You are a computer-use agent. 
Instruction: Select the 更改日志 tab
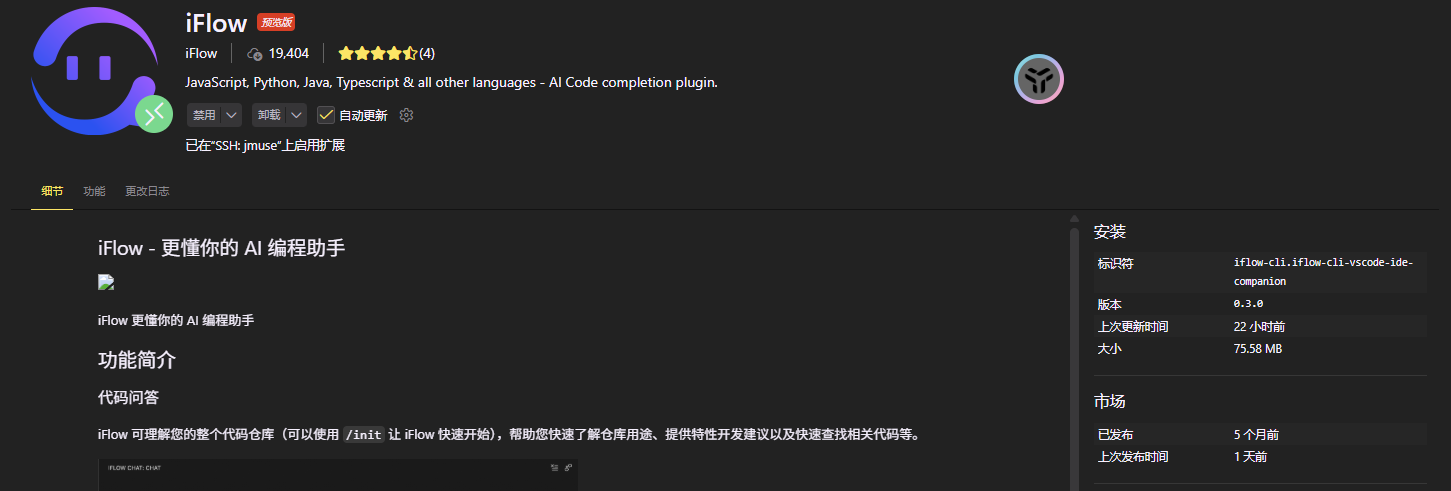(x=147, y=191)
